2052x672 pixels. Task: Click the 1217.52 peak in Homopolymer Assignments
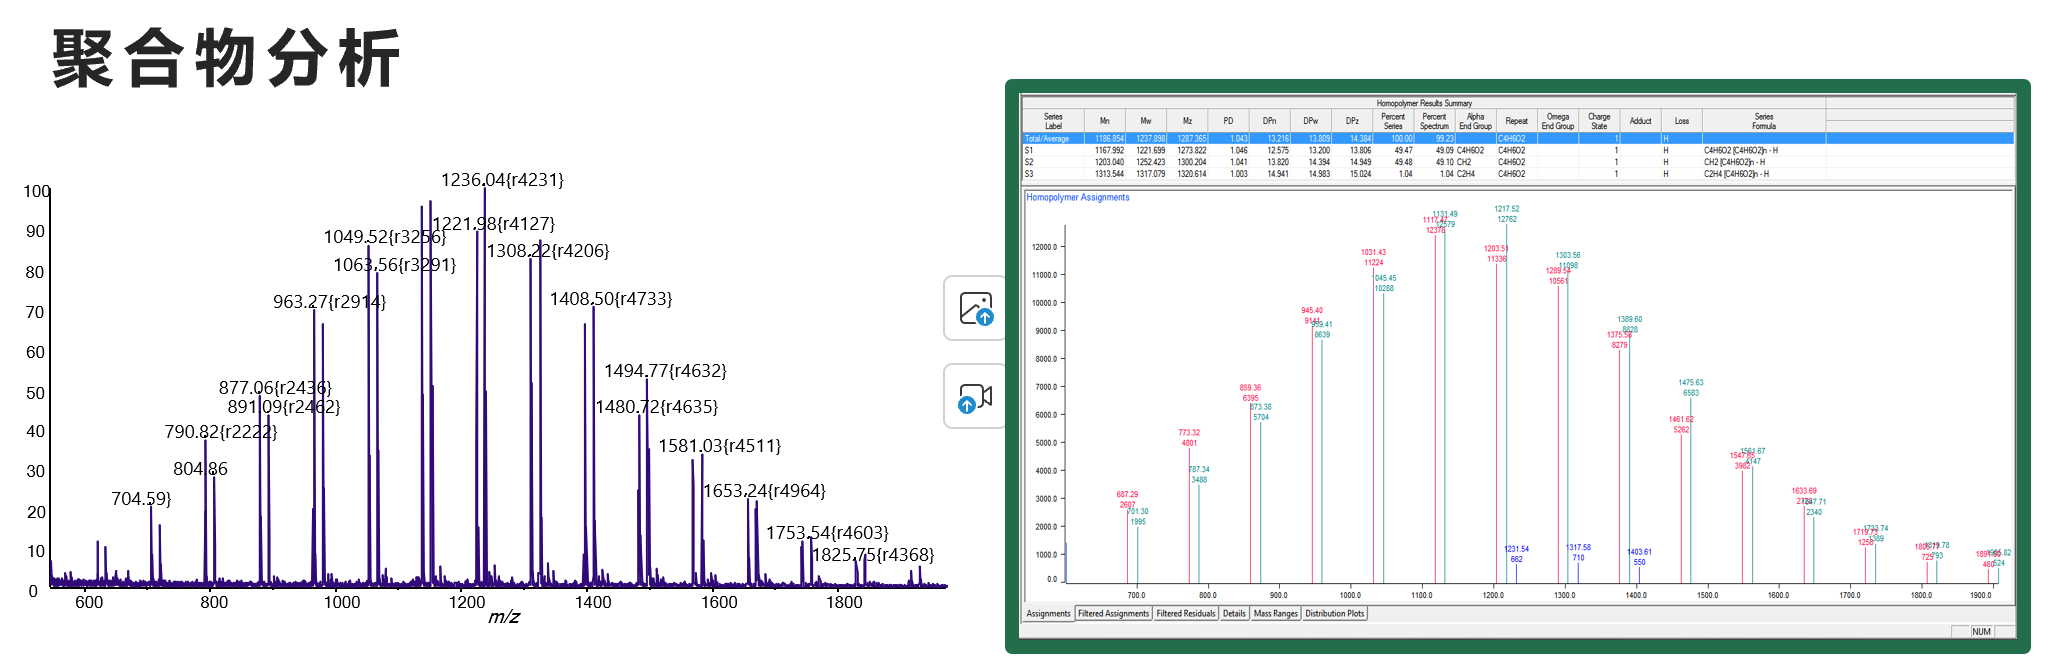click(x=1507, y=210)
